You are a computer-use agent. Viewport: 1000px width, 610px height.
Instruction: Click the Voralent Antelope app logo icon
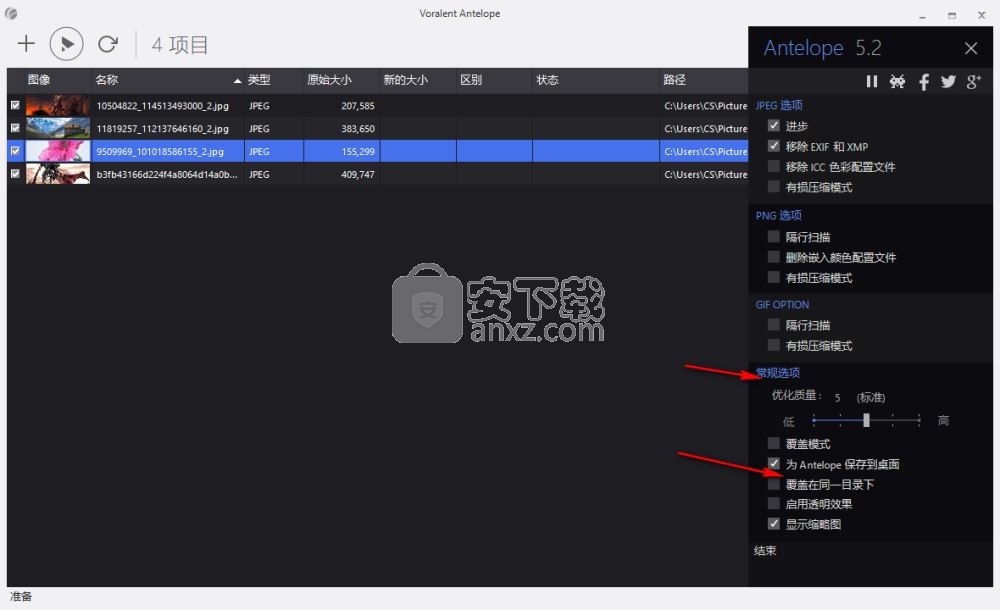(11, 13)
